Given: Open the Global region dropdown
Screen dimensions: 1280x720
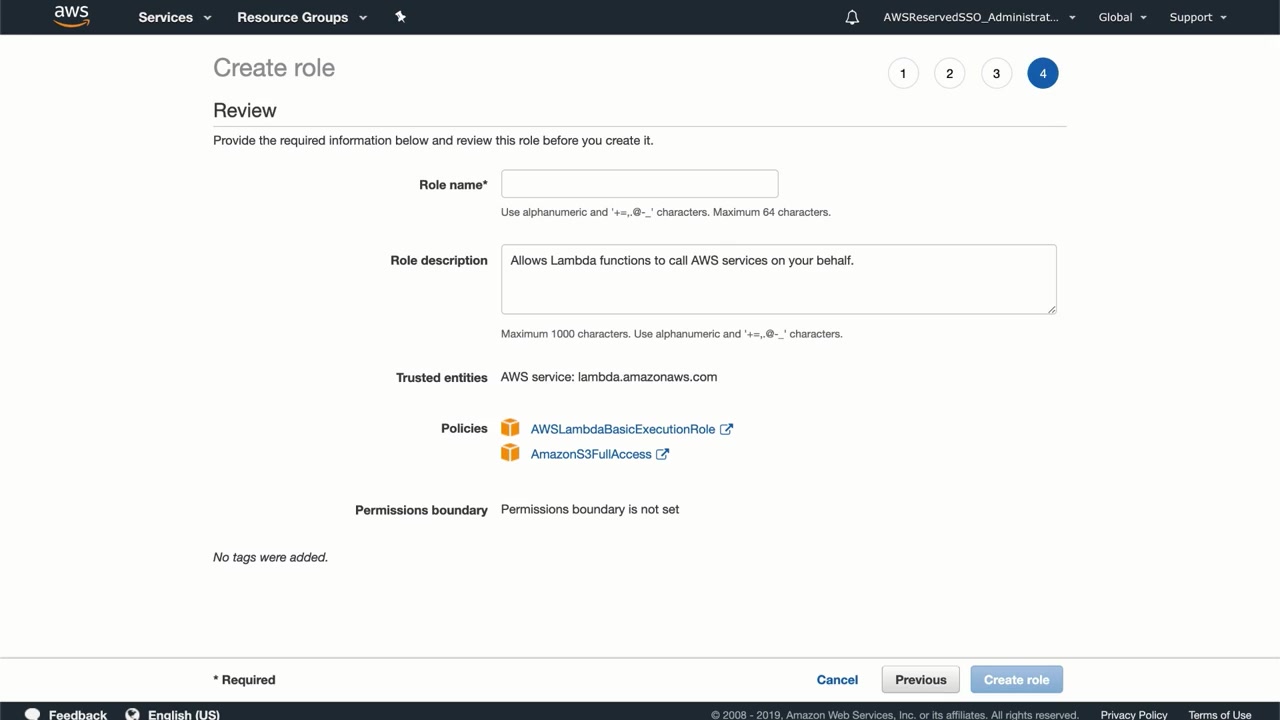Looking at the screenshot, I should tap(1122, 17).
